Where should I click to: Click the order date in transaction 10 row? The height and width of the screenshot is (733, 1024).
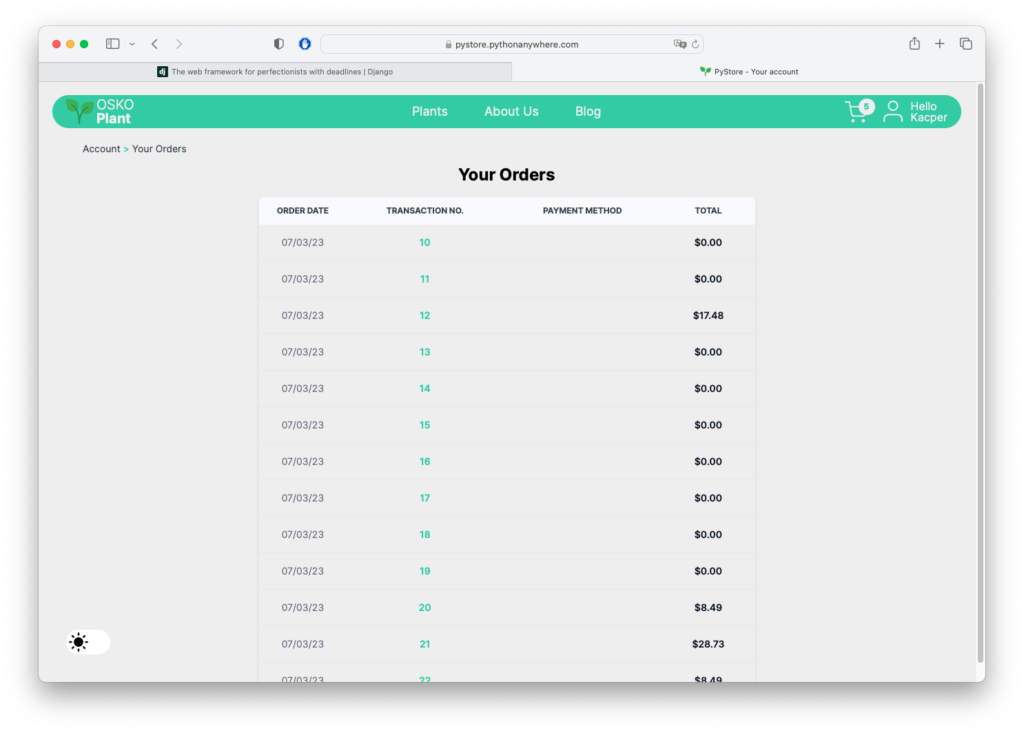[302, 242]
